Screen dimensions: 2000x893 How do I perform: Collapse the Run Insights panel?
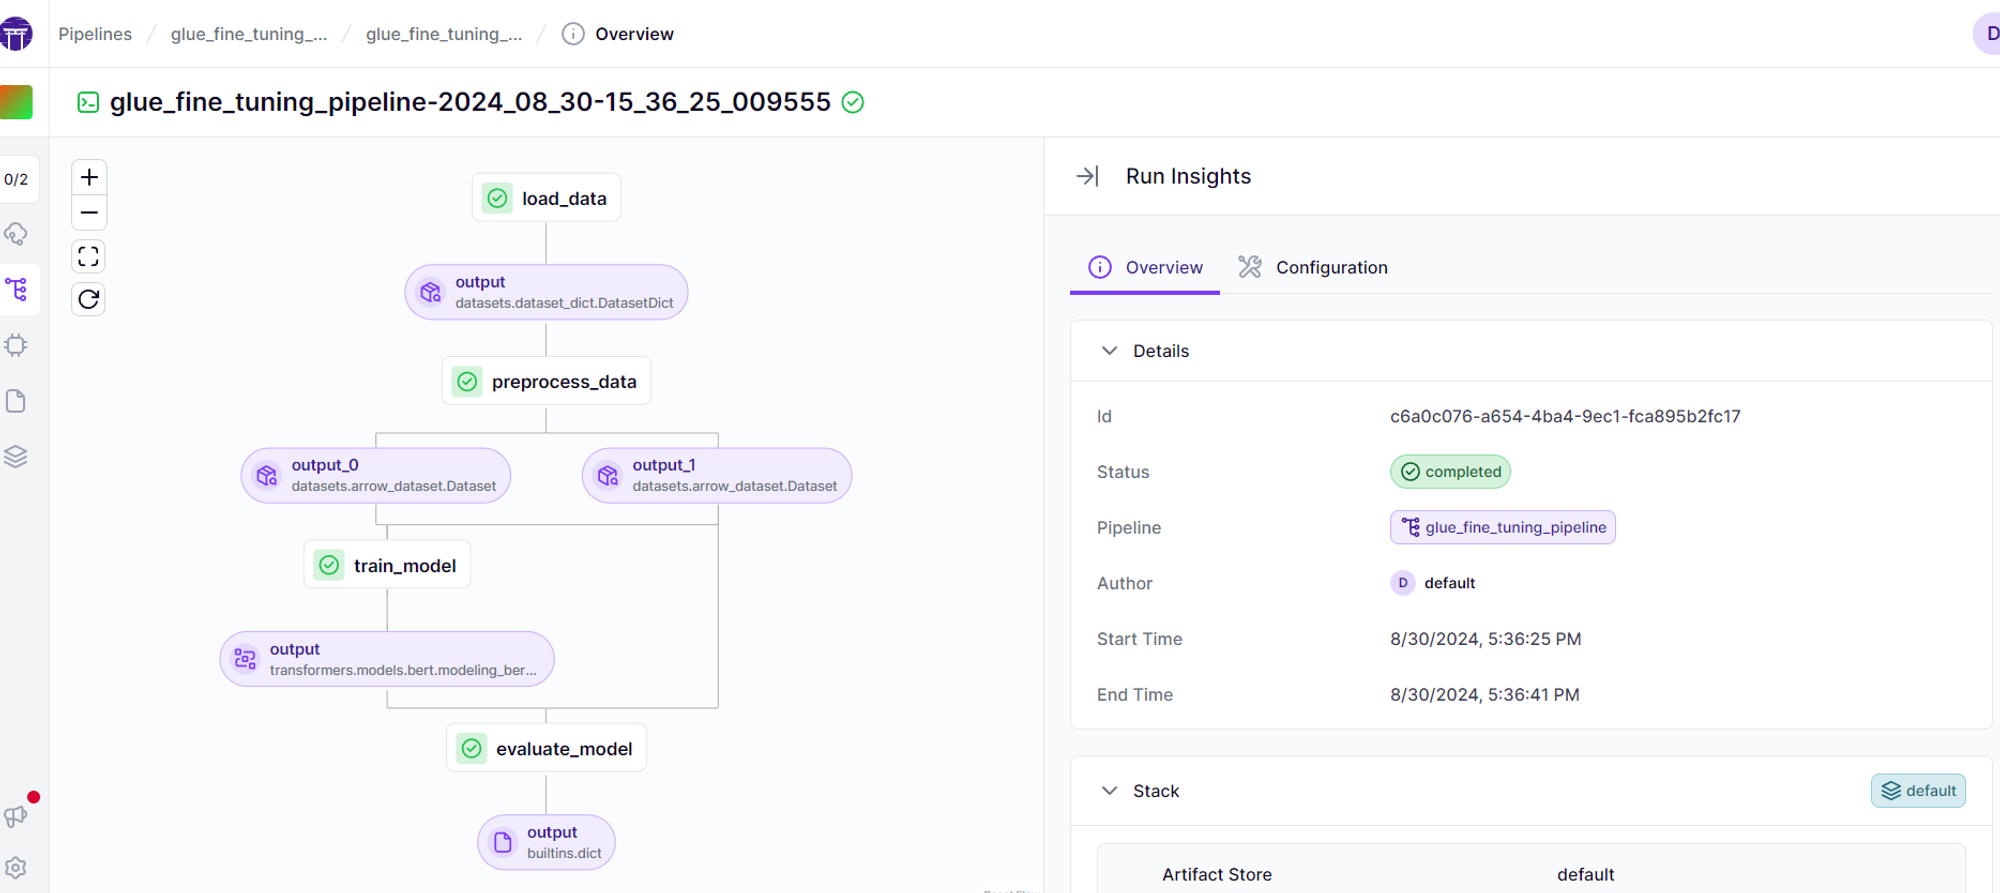(1087, 176)
